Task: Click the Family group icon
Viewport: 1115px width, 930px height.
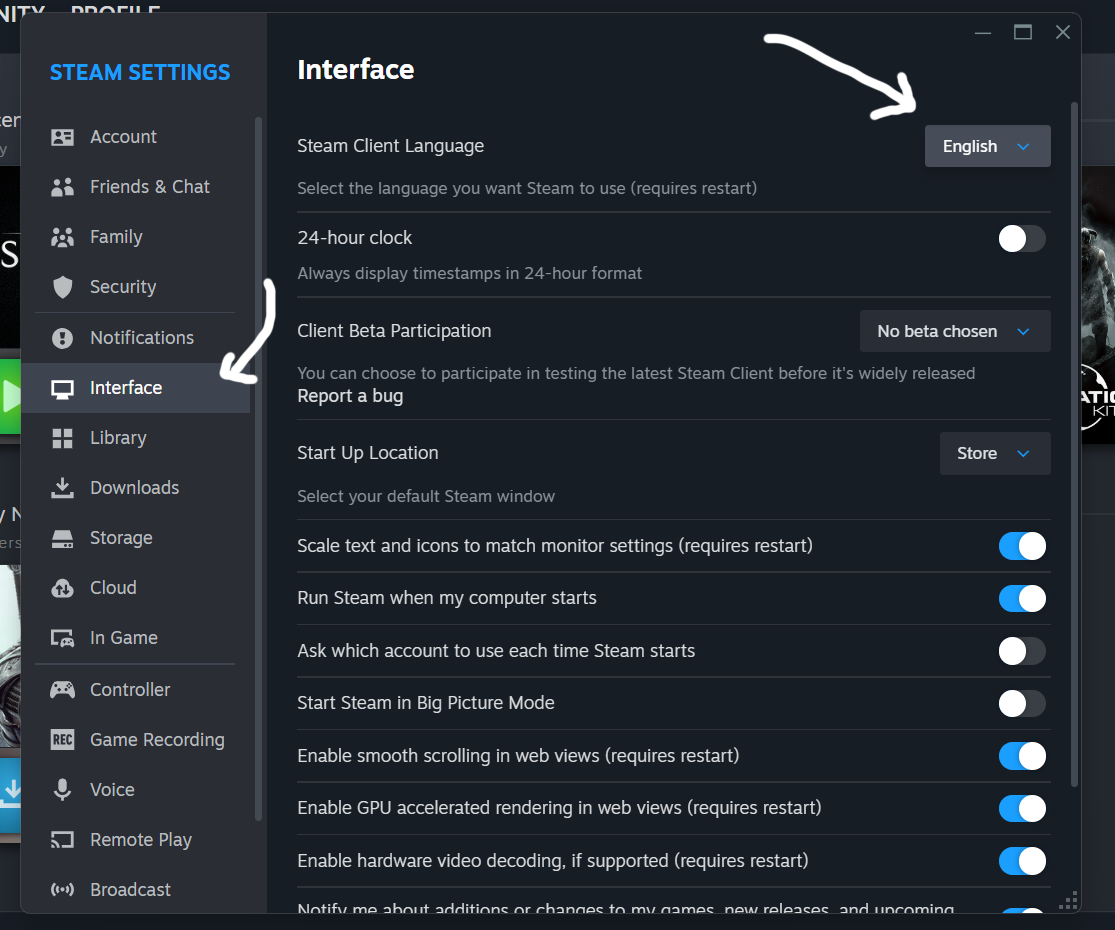Action: click(x=63, y=237)
